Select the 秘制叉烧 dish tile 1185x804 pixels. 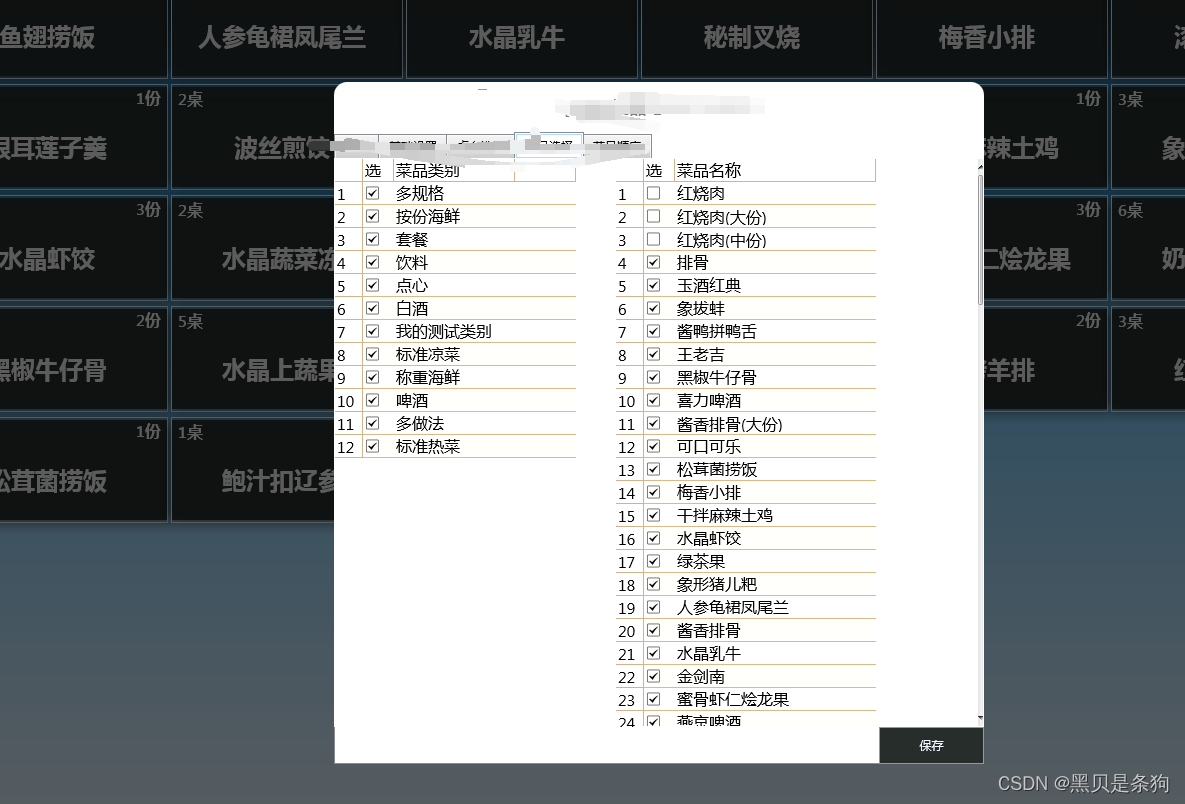[756, 38]
